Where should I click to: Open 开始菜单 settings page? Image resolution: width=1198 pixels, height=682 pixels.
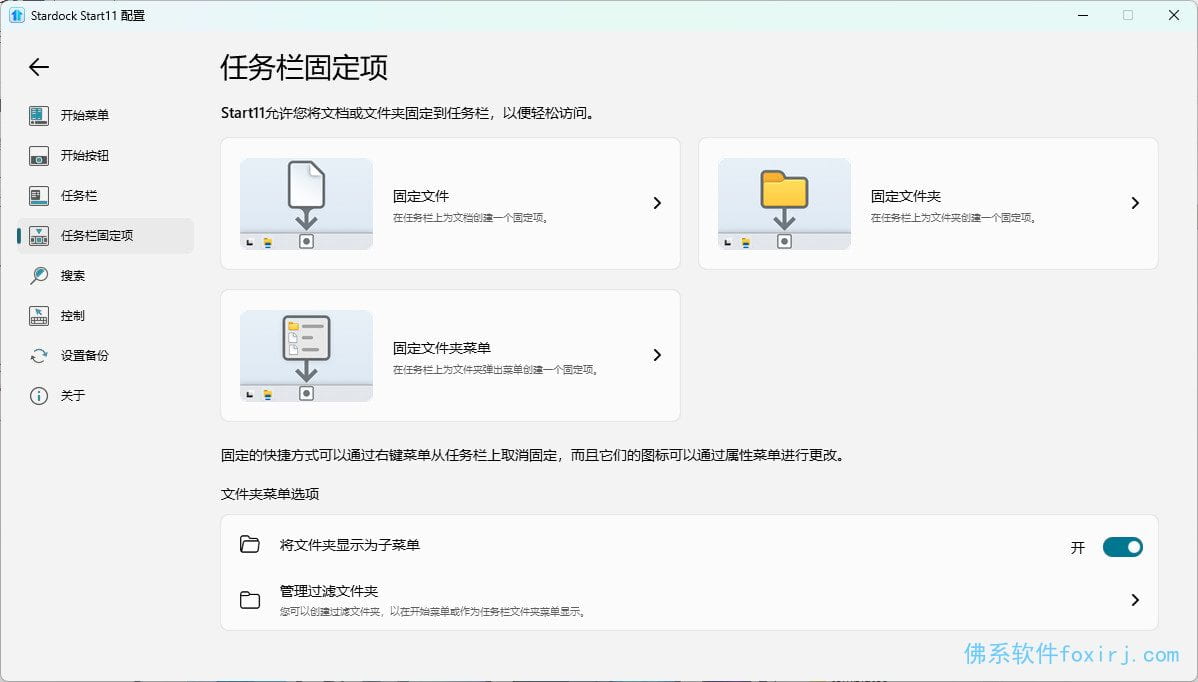[105, 115]
